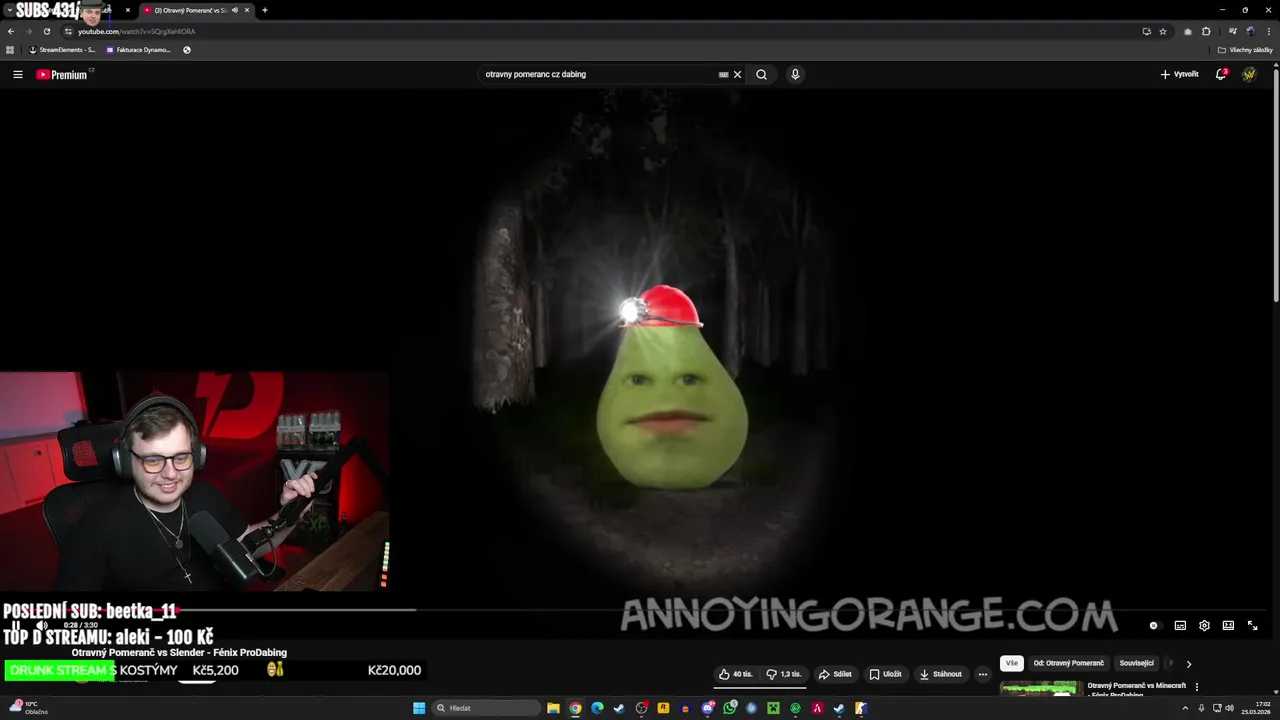Open Discord from taskbar
This screenshot has width=1280, height=720.
tap(708, 708)
